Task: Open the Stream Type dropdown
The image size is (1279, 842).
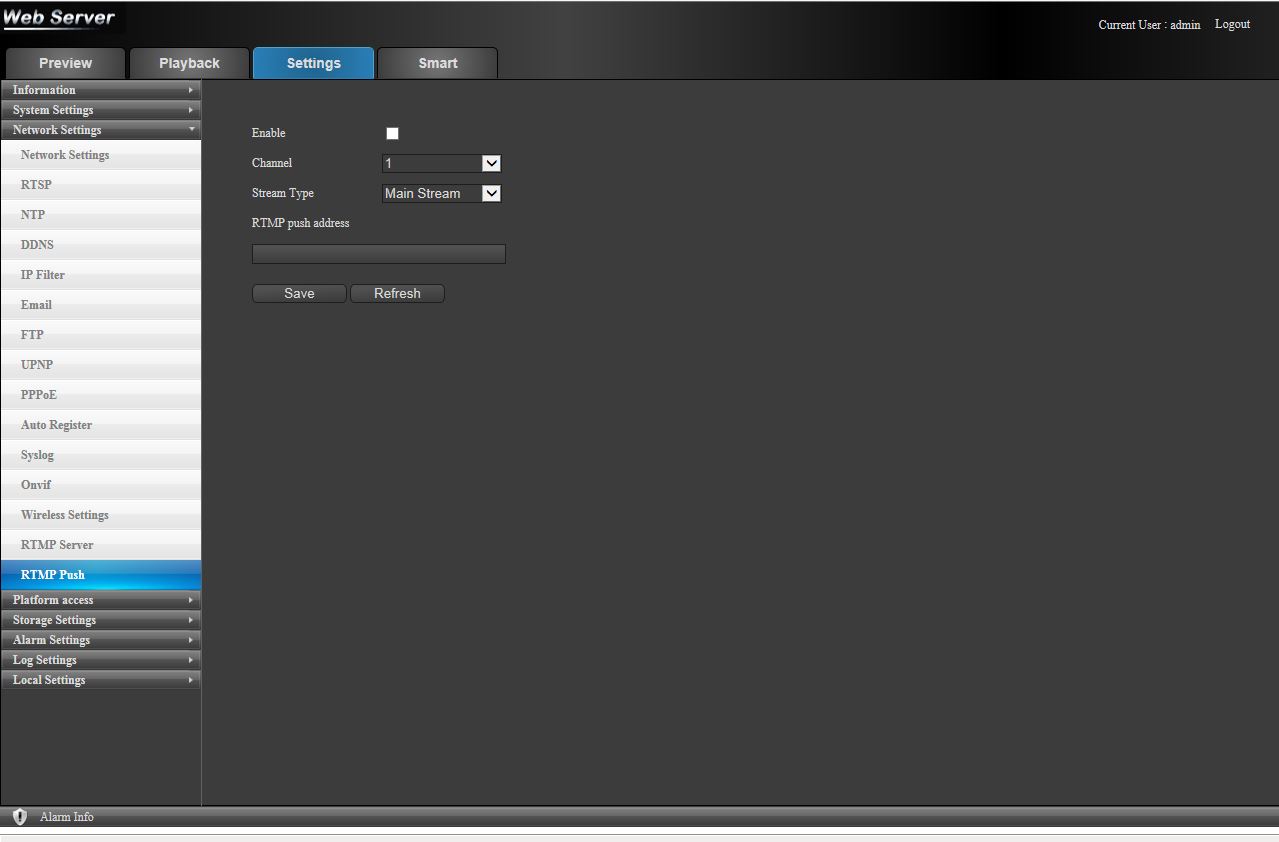Action: (441, 194)
